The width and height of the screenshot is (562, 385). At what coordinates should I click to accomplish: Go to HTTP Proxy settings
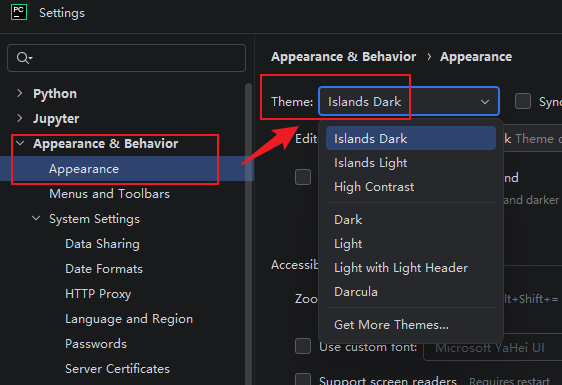[98, 294]
